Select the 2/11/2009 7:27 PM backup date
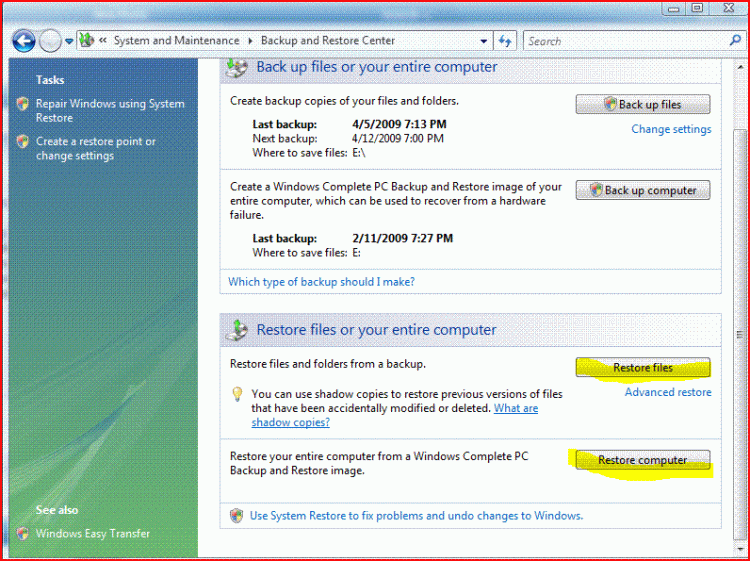 point(402,238)
